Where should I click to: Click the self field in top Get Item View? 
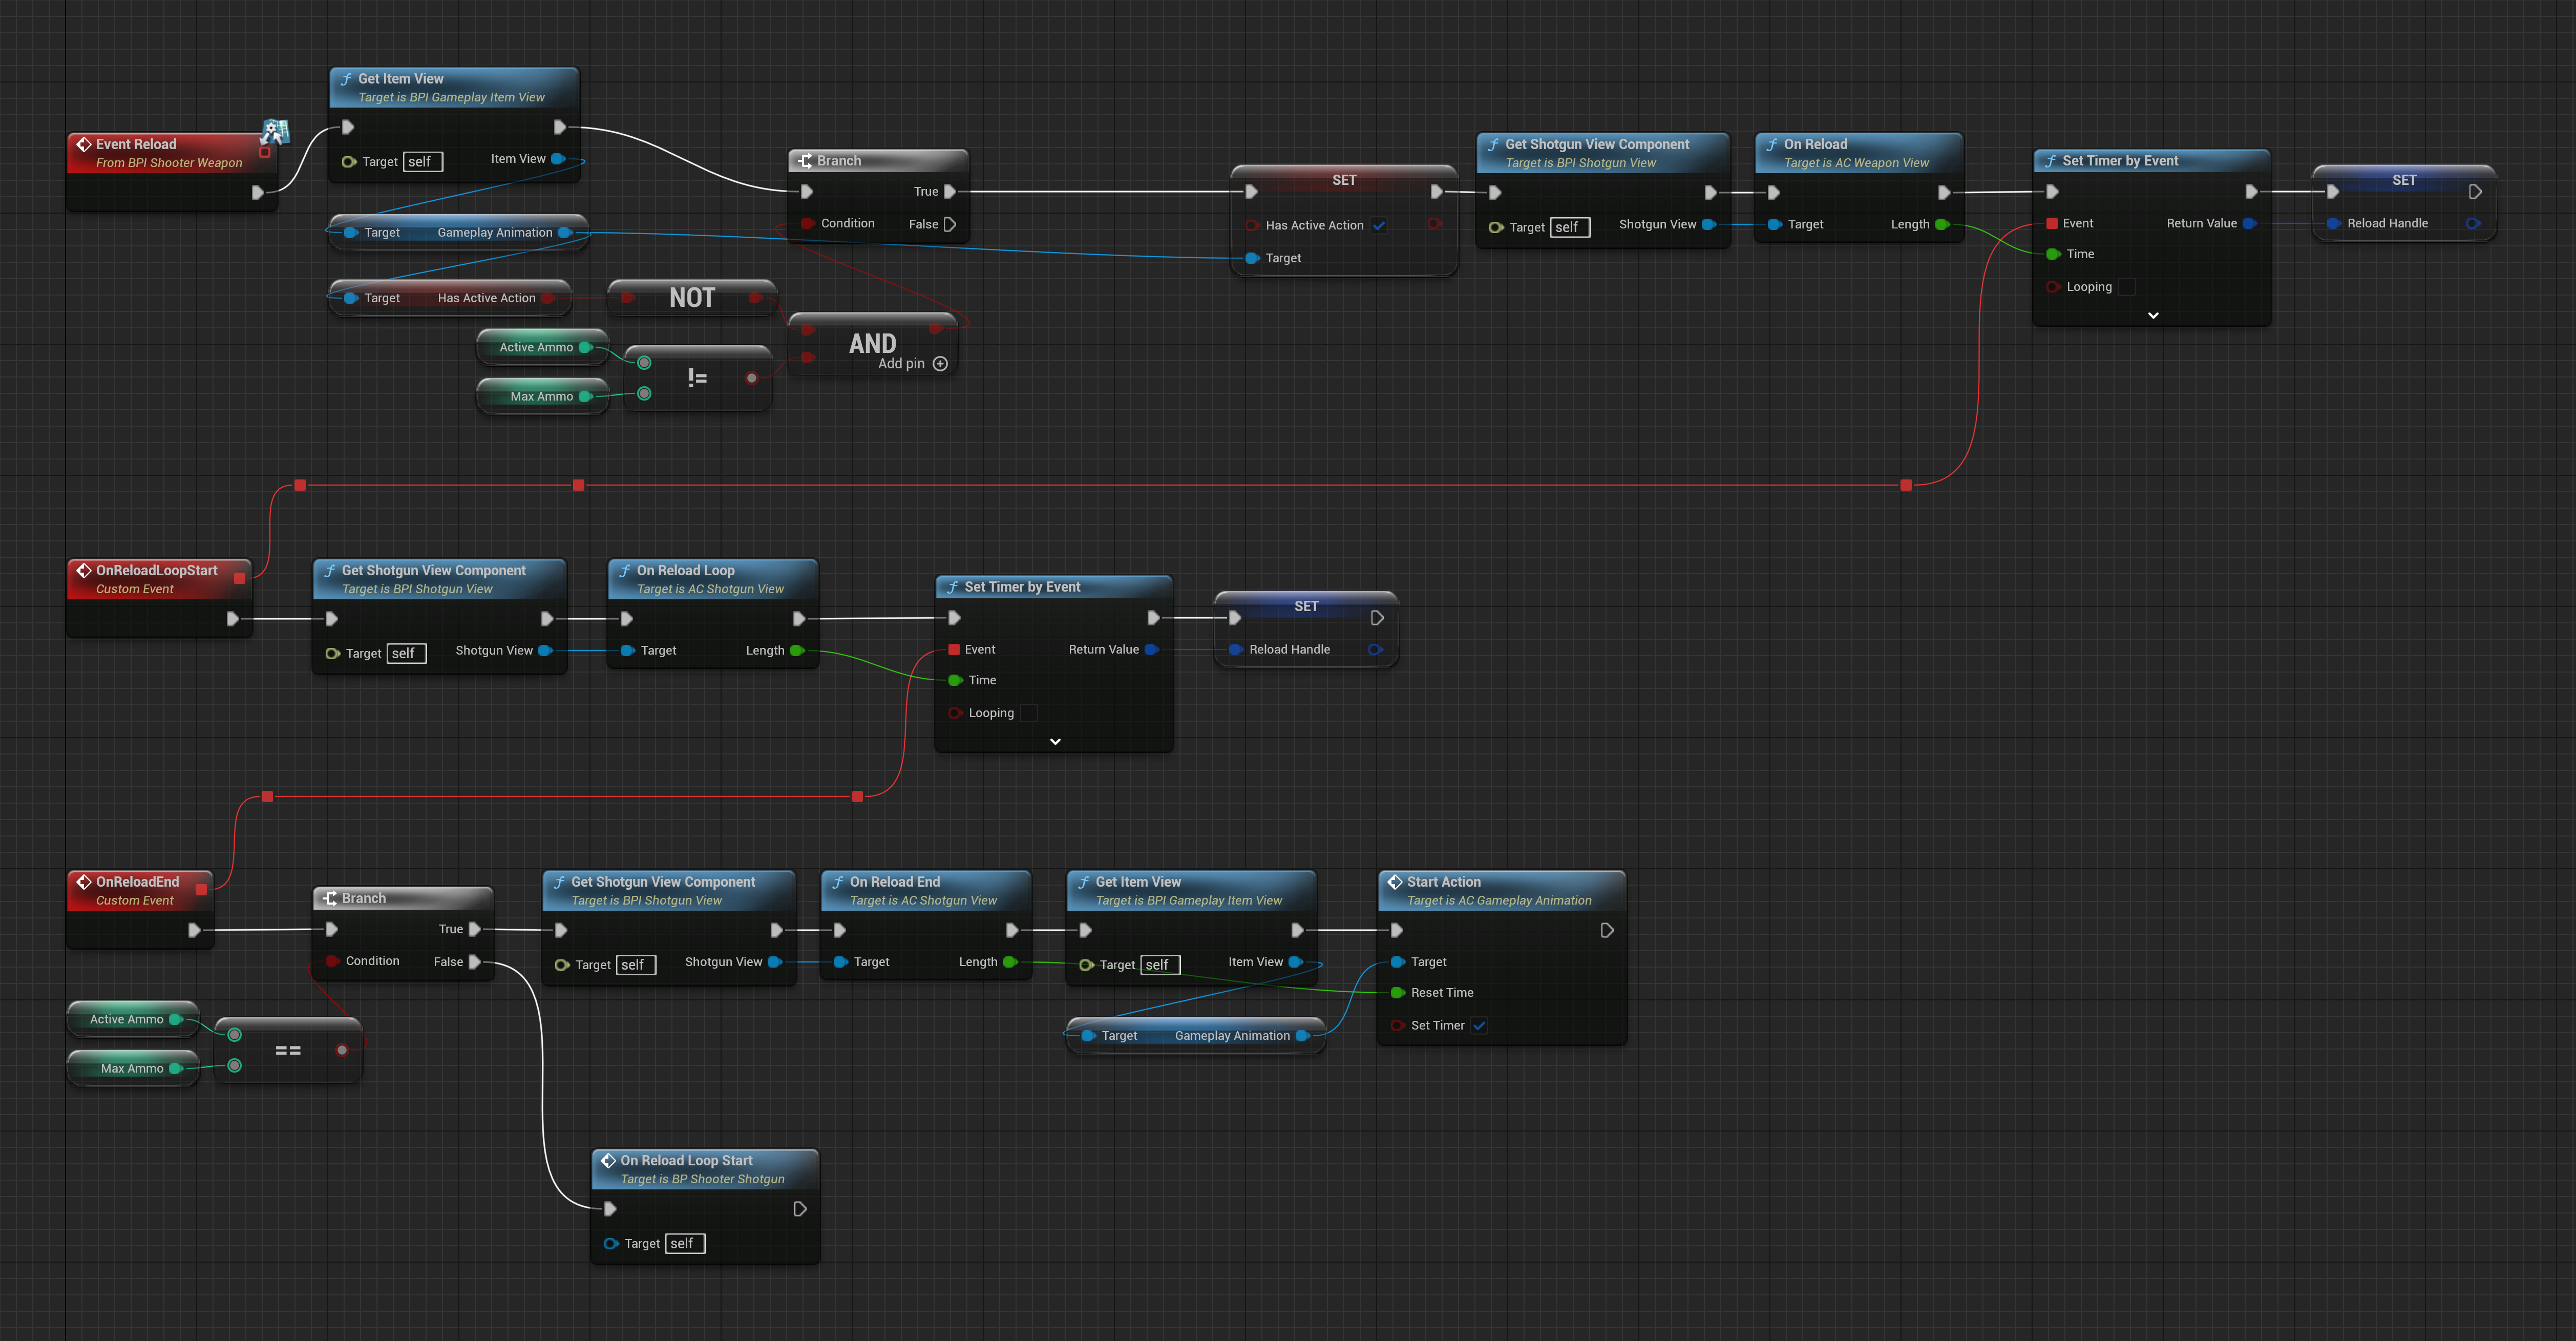coord(423,161)
